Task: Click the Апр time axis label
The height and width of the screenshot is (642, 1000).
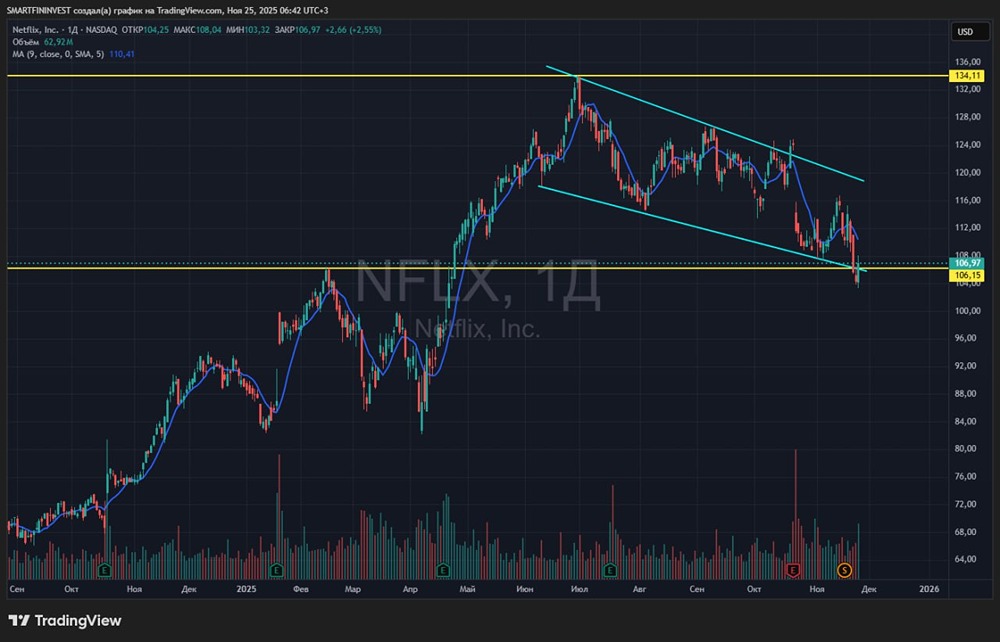Action: click(x=410, y=589)
